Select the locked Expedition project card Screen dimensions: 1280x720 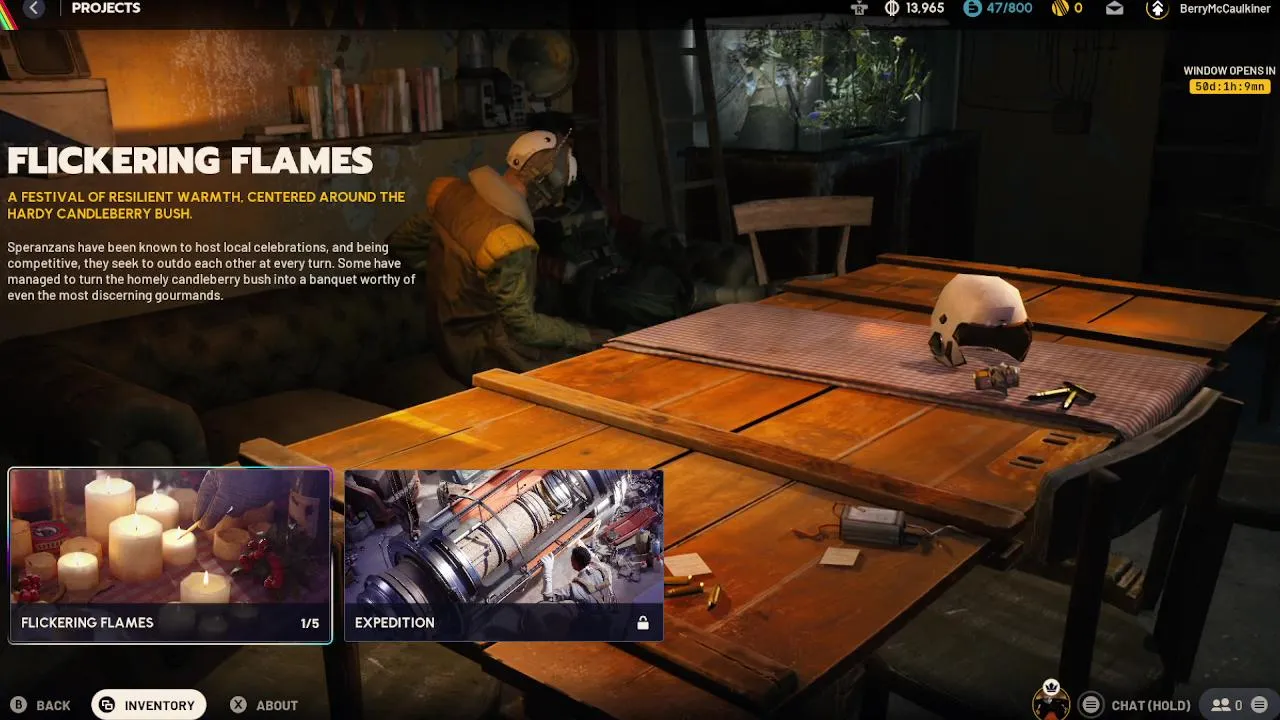coord(503,555)
